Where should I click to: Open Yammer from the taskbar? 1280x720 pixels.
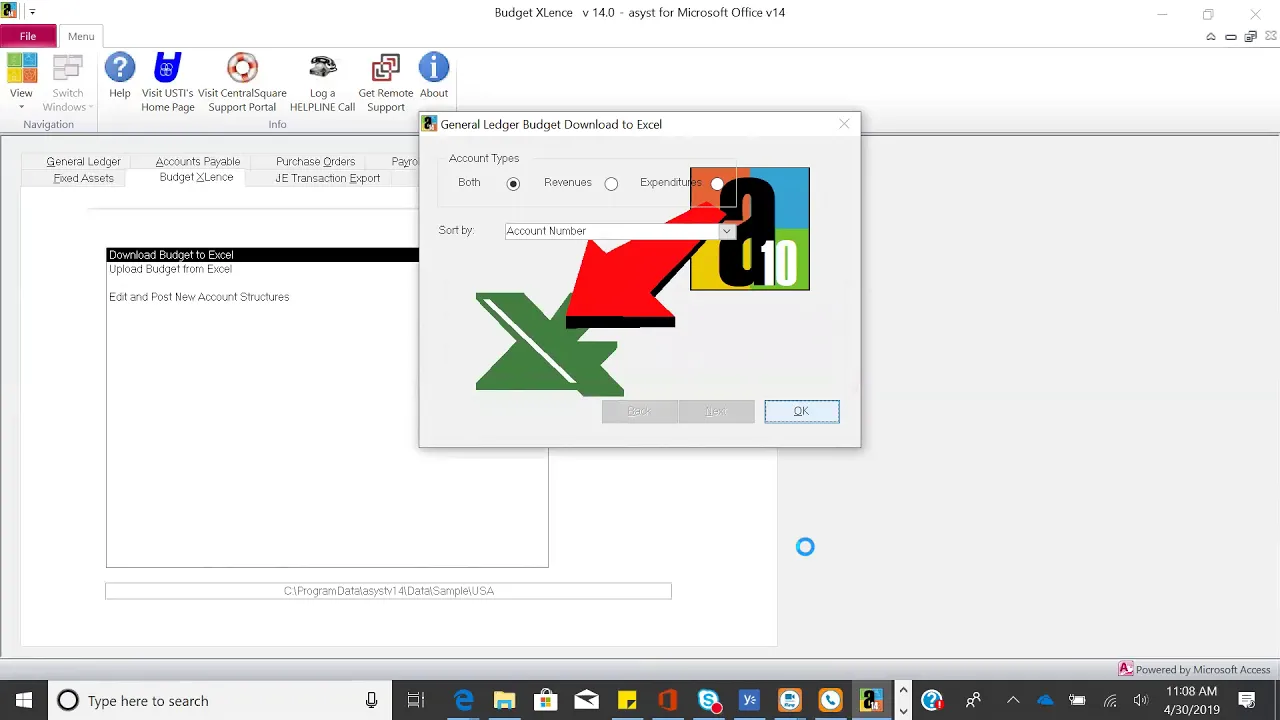coord(749,700)
